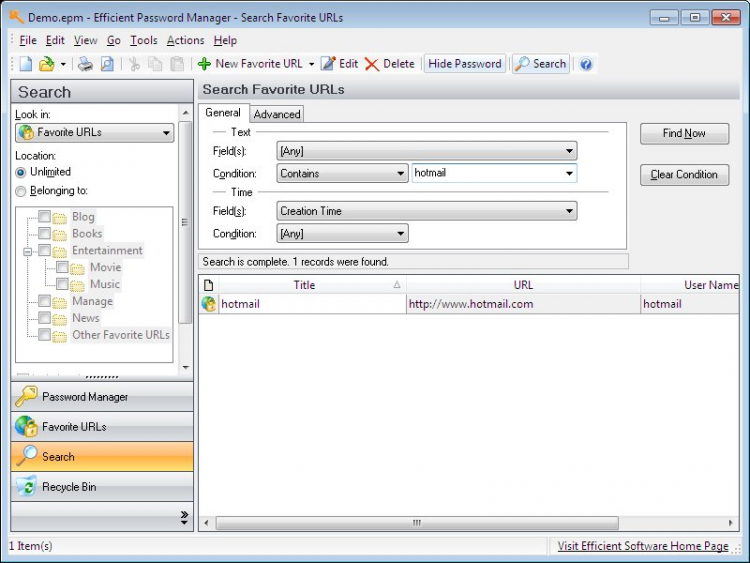Screen dimensions: 750x563
Task: Check the Music folder checkbox
Action: (x=62, y=284)
